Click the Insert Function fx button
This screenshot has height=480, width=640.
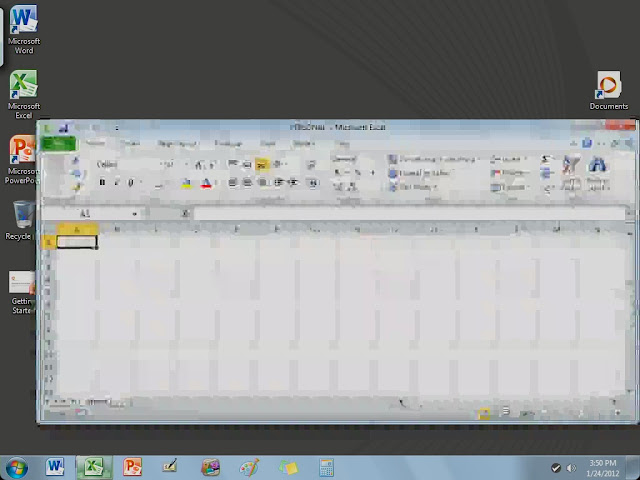coord(185,213)
